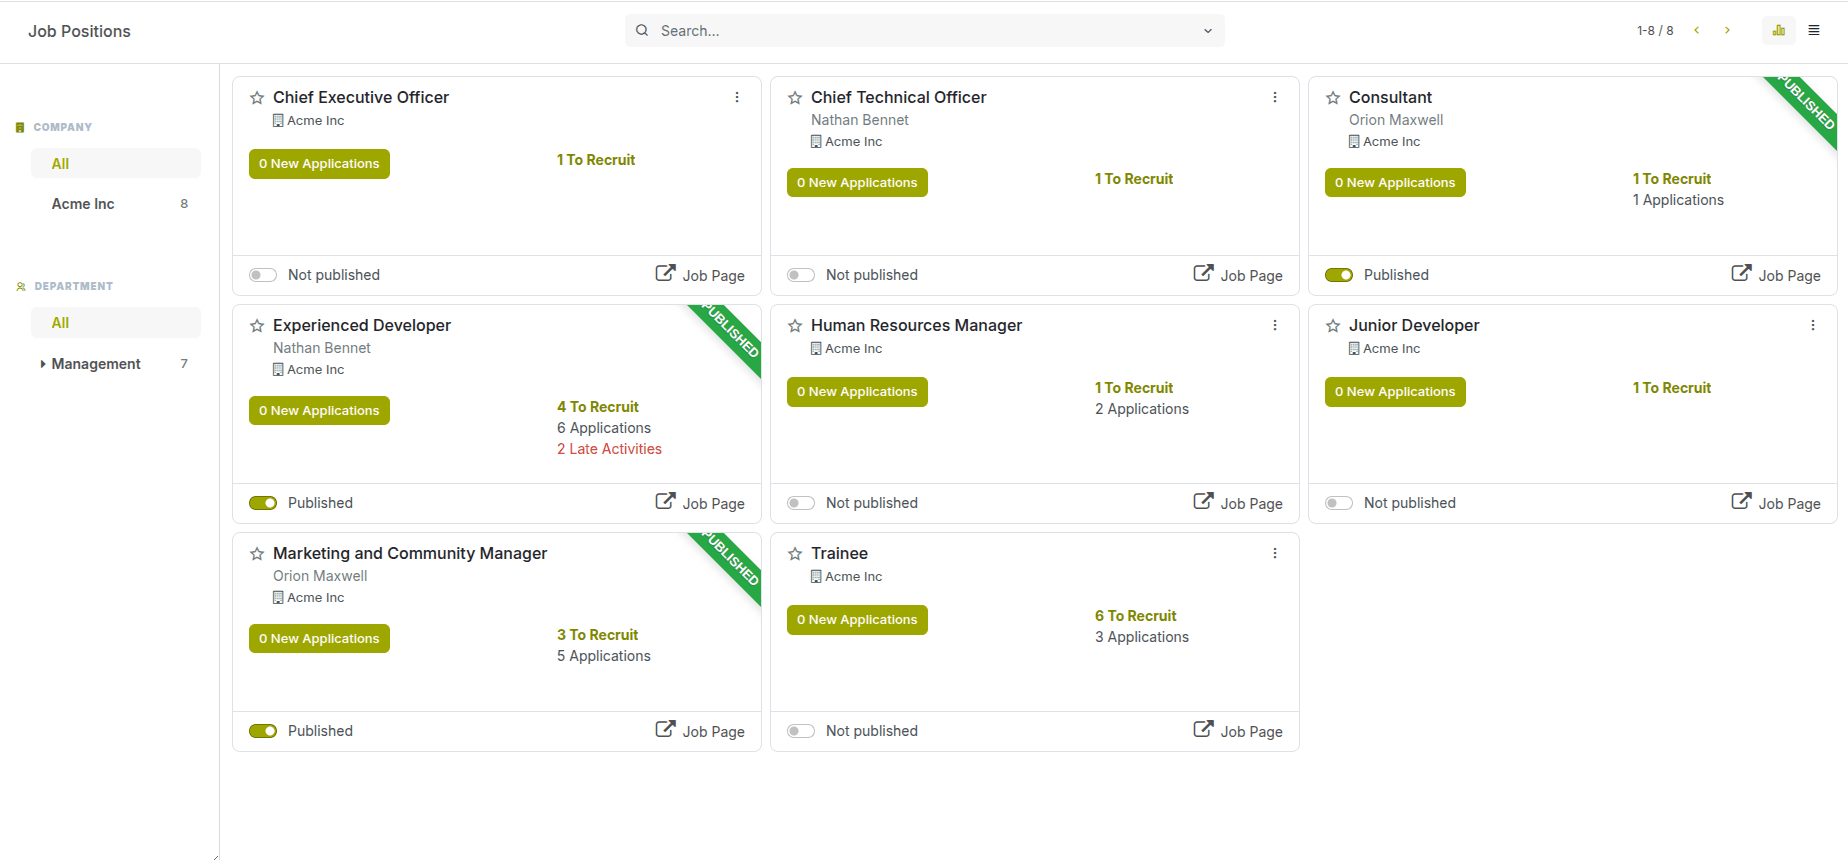Favorite the Trainee job position
Image resolution: width=1848 pixels, height=860 pixels.
pos(795,554)
